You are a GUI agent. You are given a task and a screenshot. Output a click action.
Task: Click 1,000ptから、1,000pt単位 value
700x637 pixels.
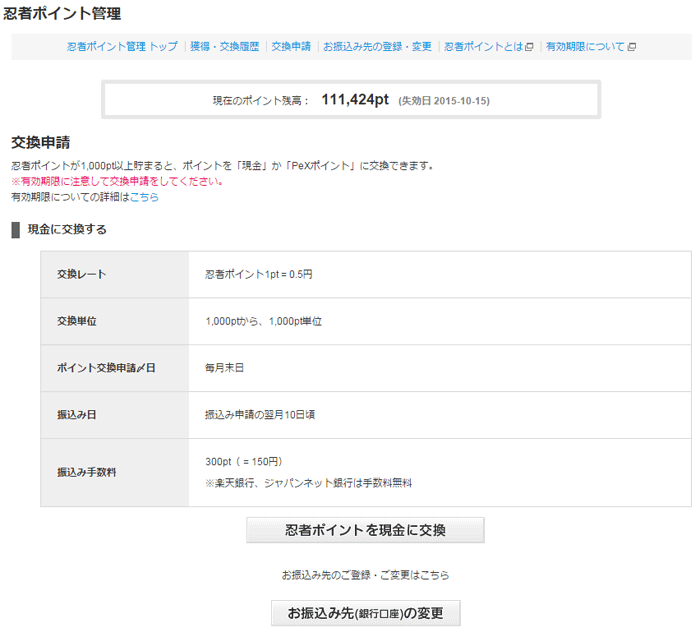coord(263,321)
